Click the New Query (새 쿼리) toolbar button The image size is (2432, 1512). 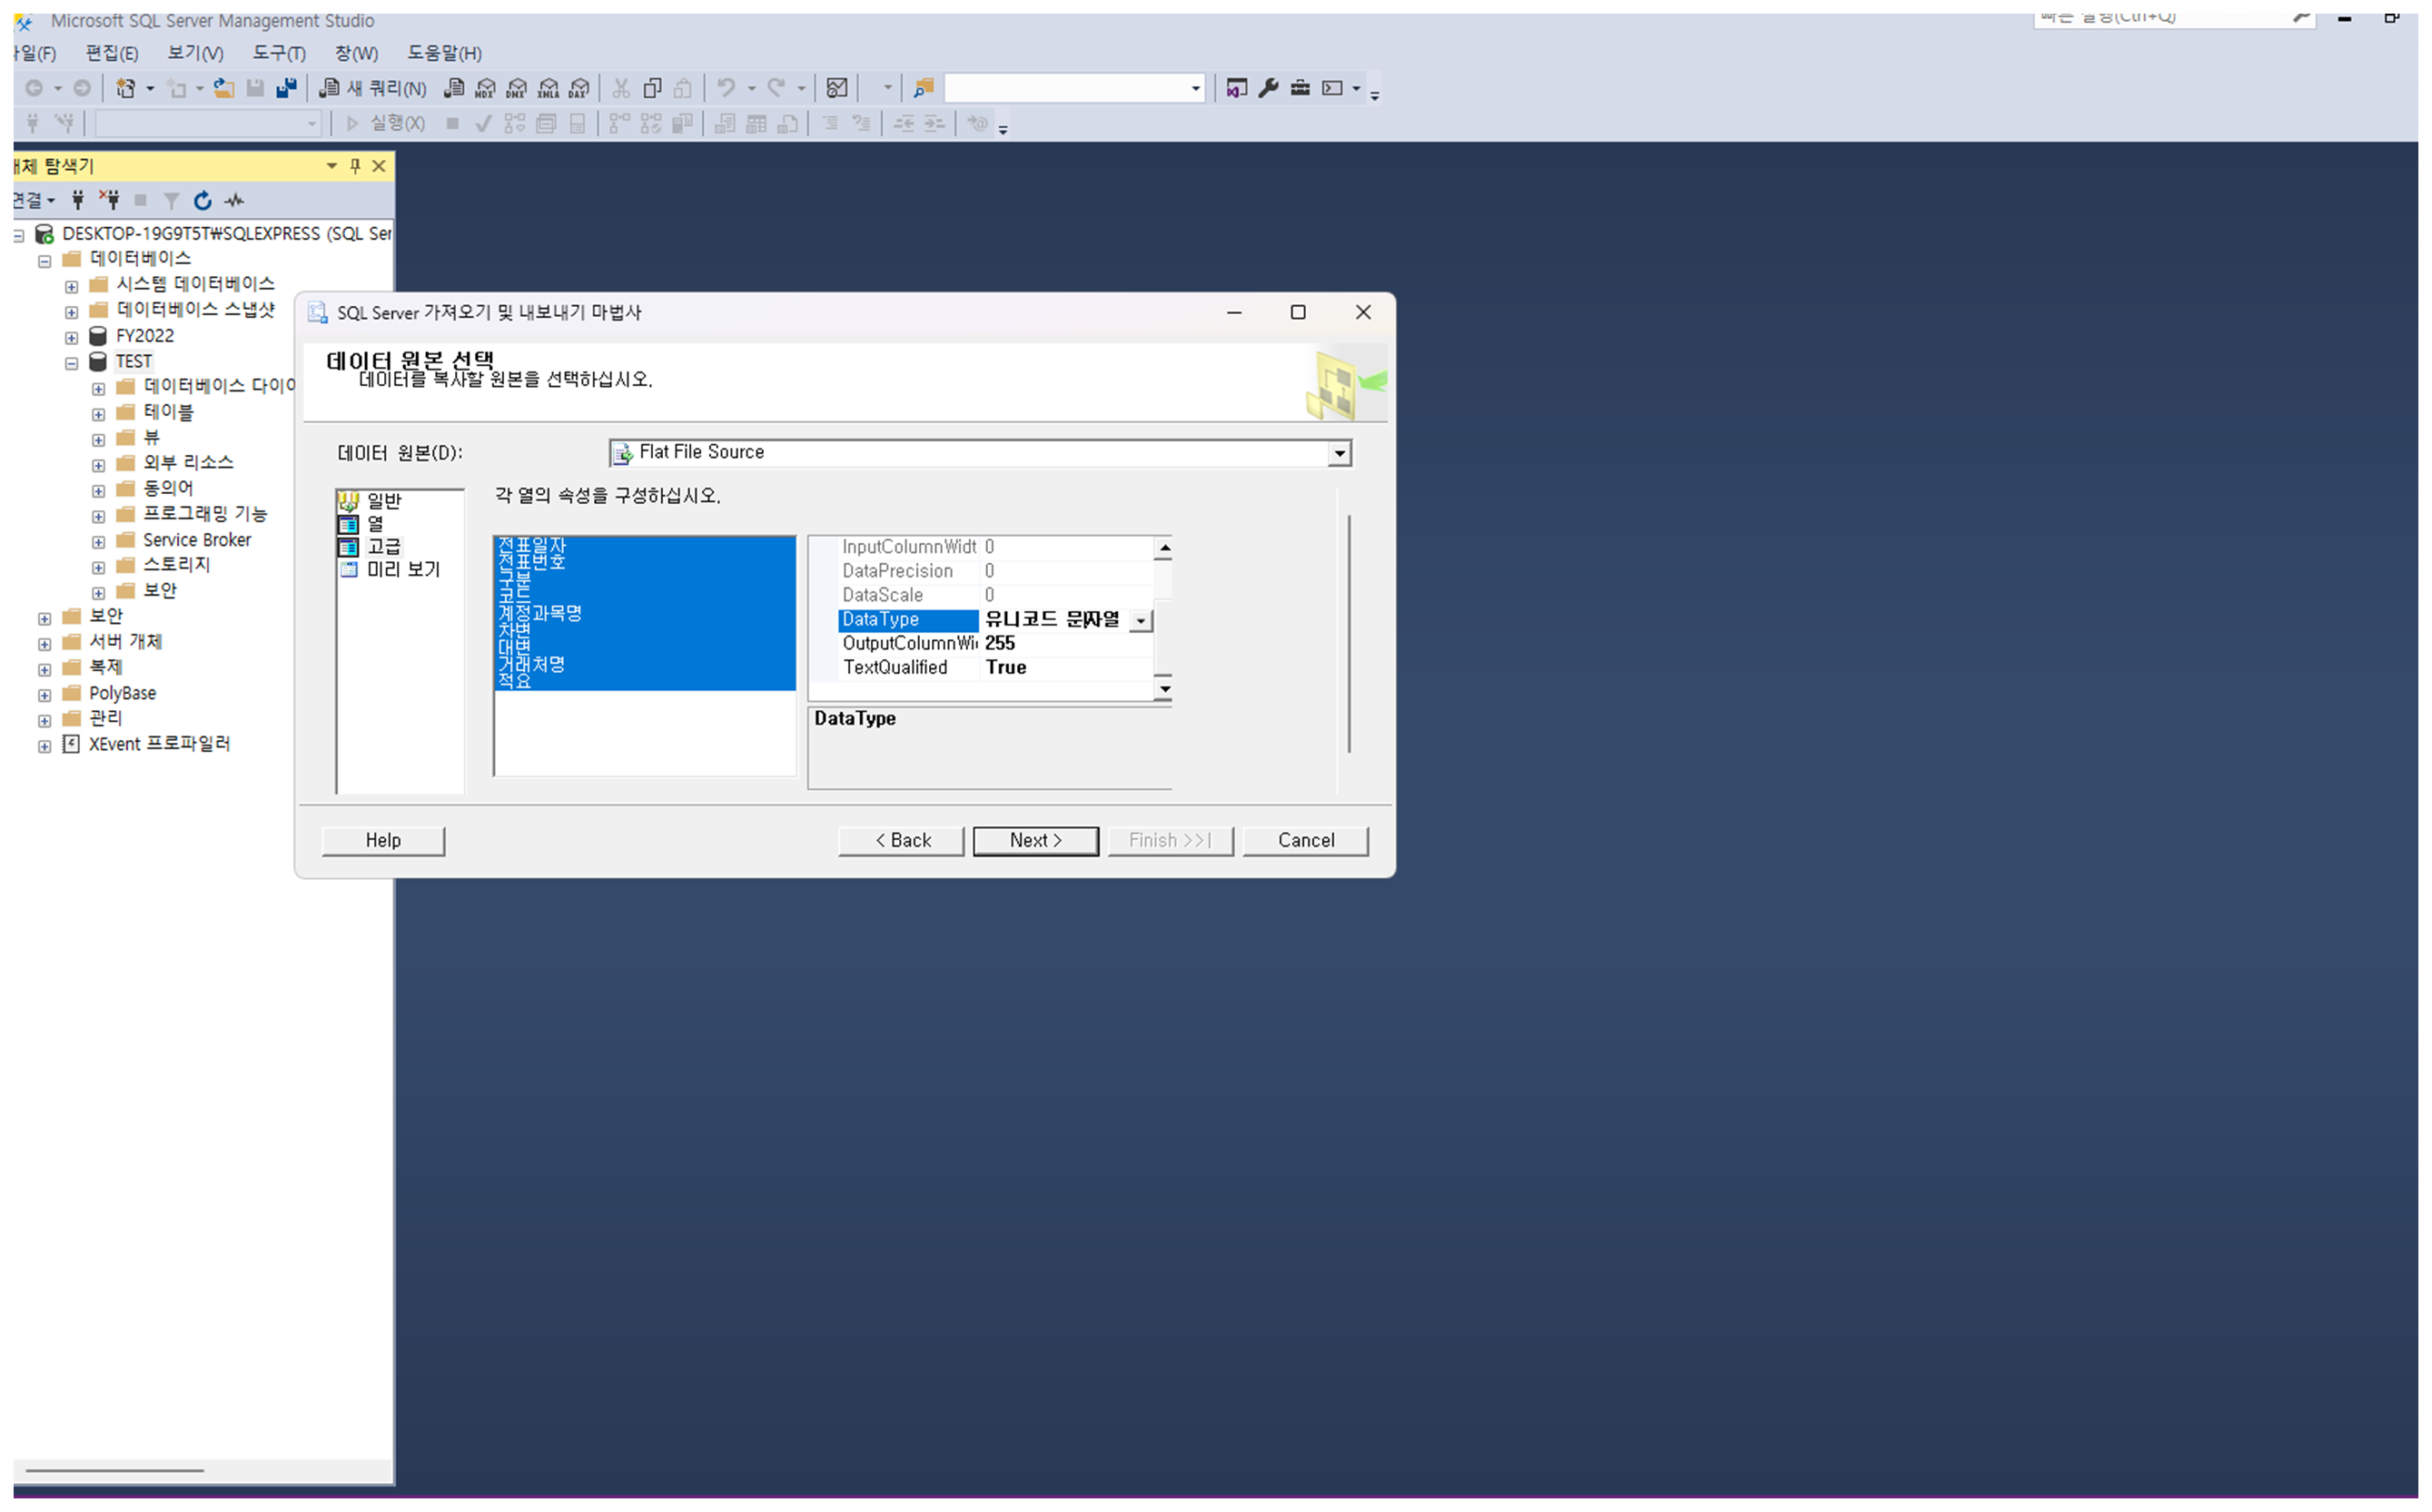373,89
